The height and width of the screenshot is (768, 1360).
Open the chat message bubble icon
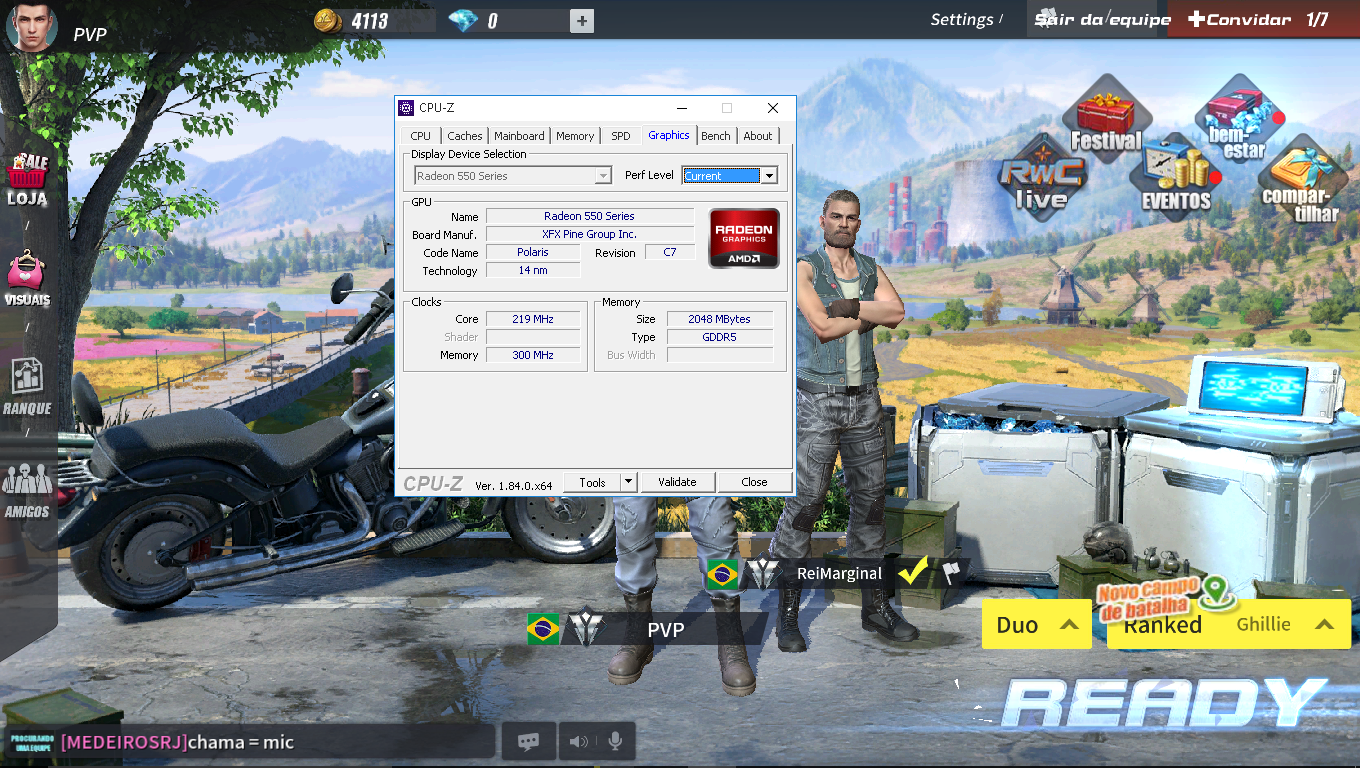[528, 741]
